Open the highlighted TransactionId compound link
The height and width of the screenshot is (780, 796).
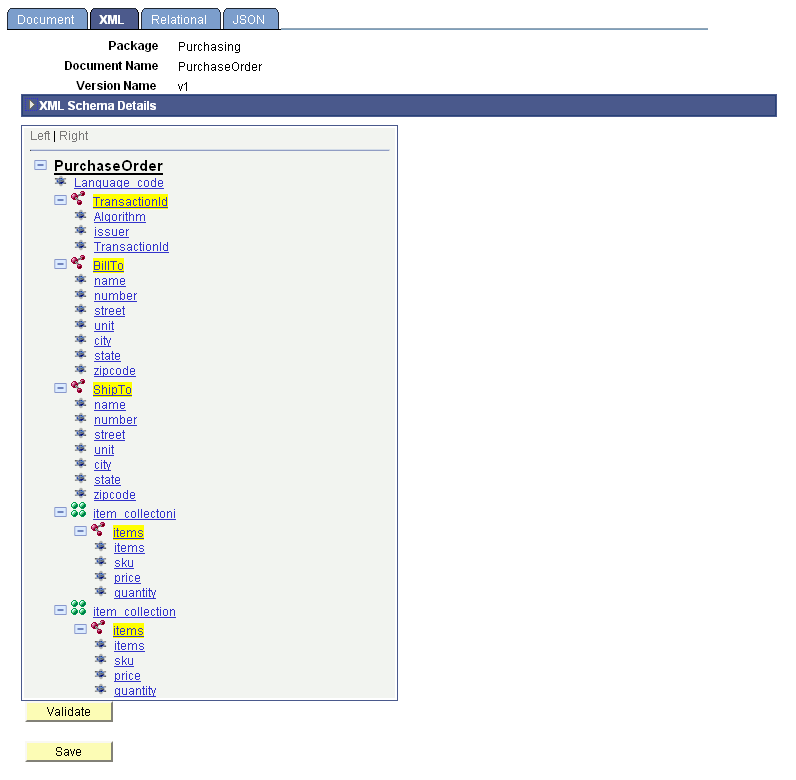[130, 202]
